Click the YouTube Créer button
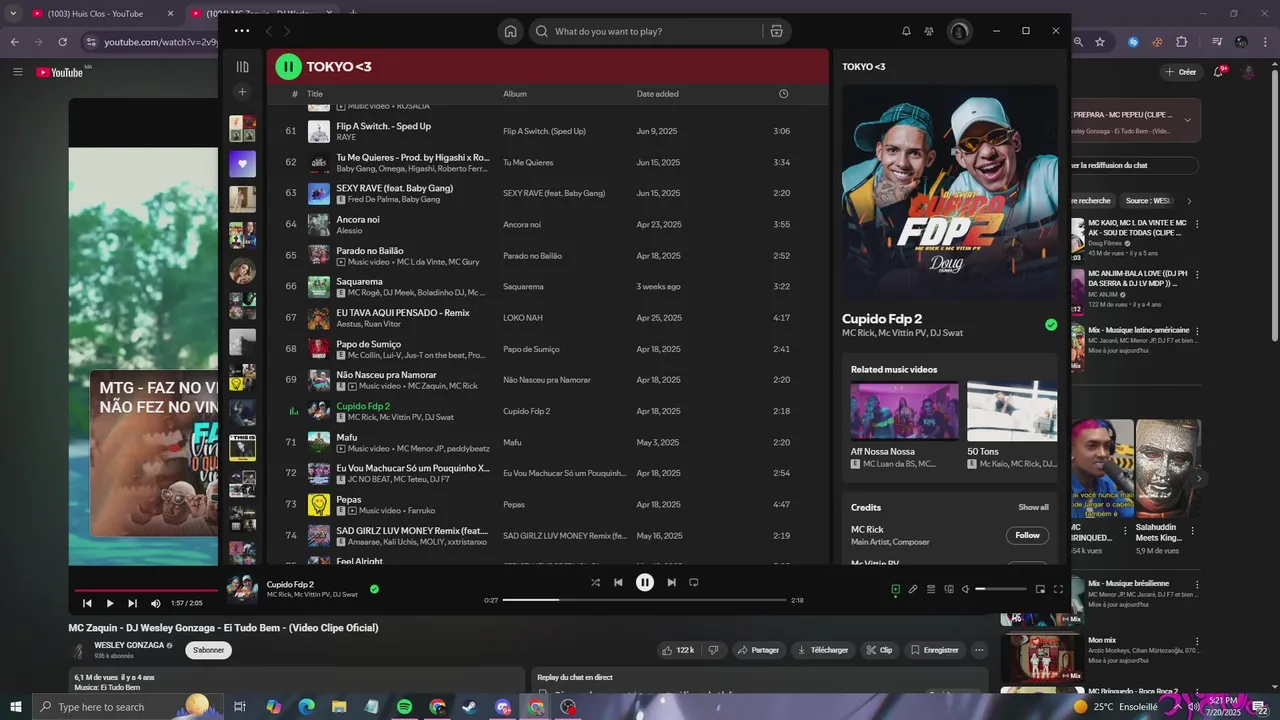 [x=1181, y=72]
